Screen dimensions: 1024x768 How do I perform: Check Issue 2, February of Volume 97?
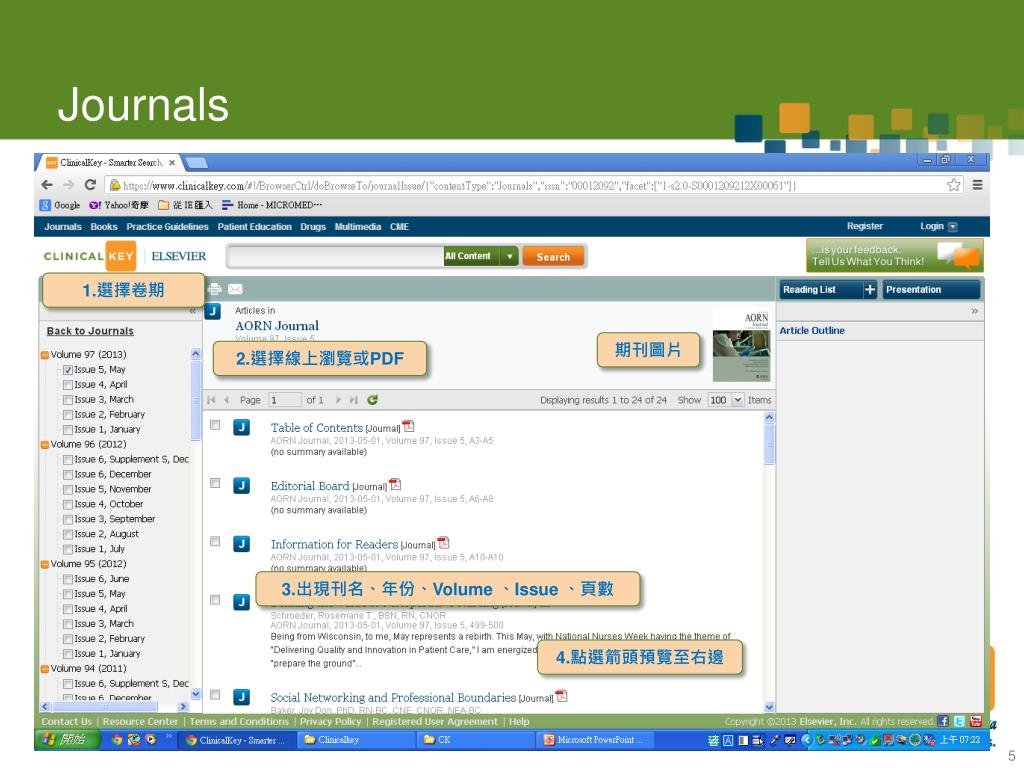(67, 415)
